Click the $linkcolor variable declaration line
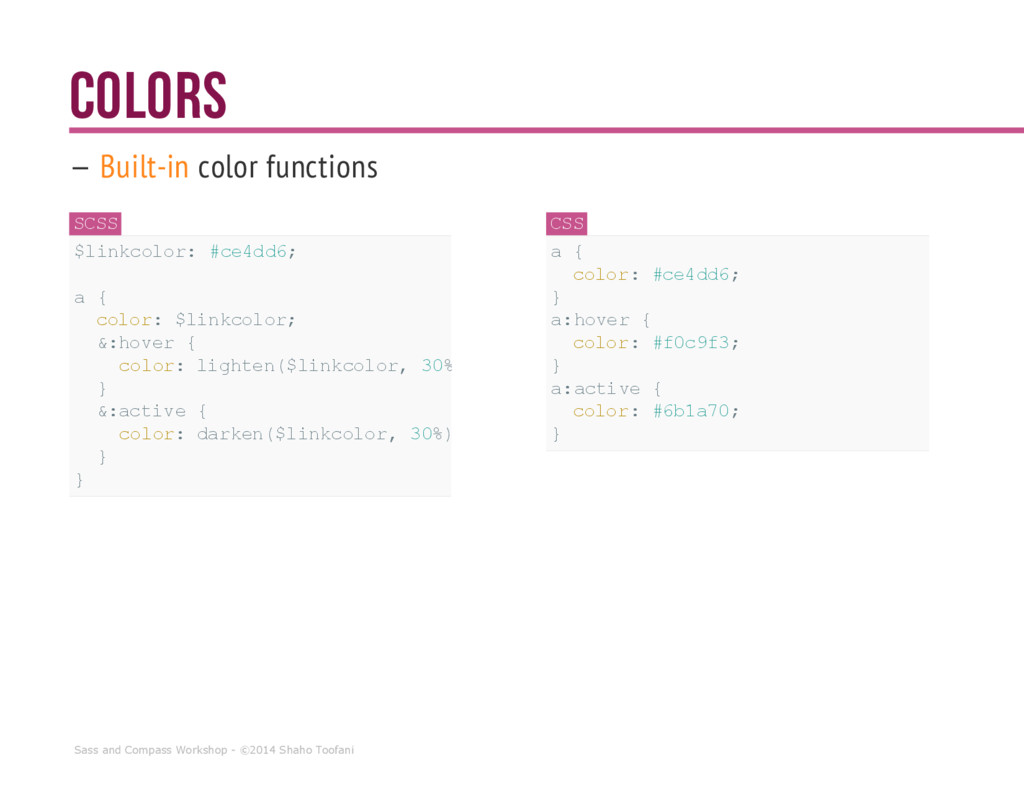1024x791 pixels. (185, 251)
